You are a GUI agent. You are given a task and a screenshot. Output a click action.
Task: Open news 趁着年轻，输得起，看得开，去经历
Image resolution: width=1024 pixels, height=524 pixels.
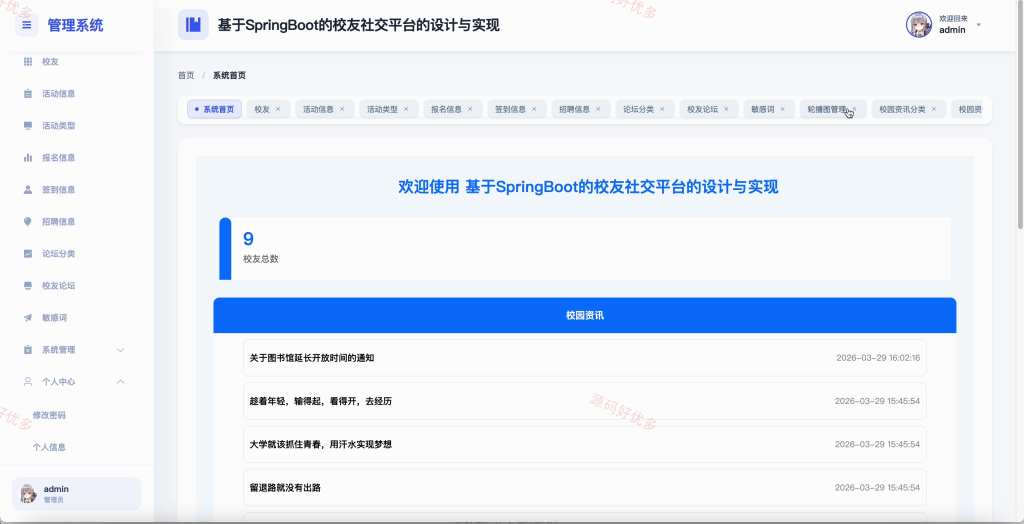(584, 401)
